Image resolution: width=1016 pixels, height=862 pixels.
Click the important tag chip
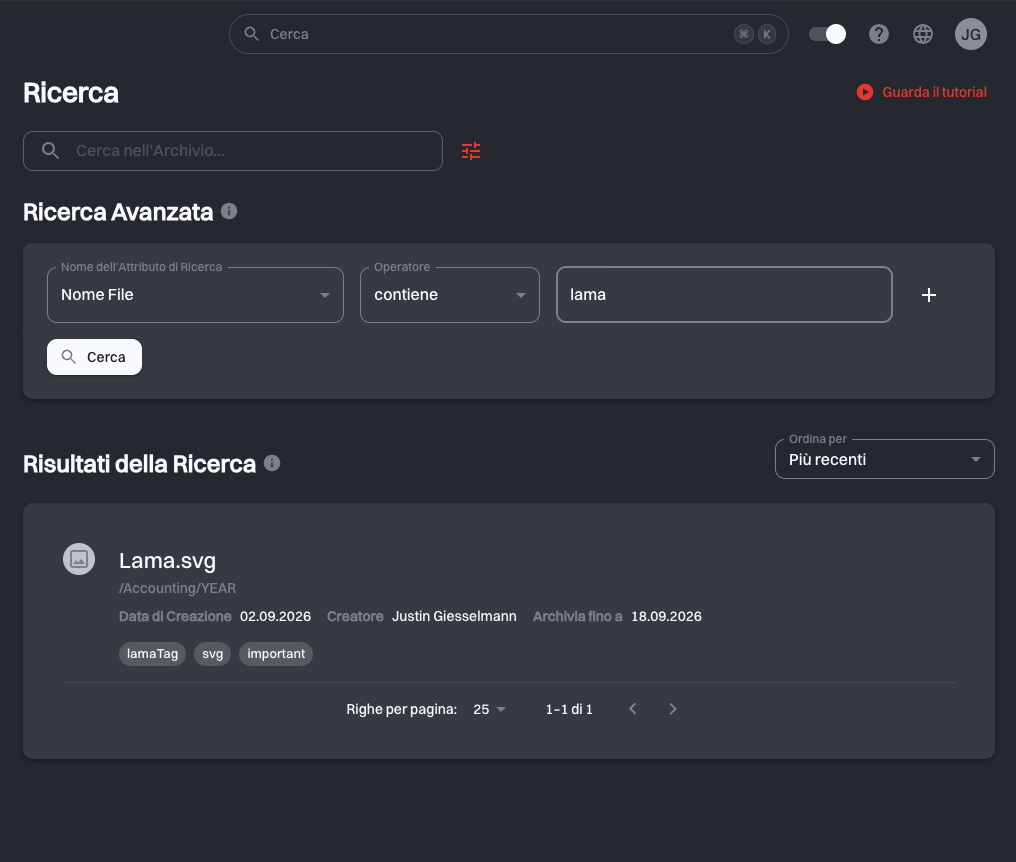point(276,654)
